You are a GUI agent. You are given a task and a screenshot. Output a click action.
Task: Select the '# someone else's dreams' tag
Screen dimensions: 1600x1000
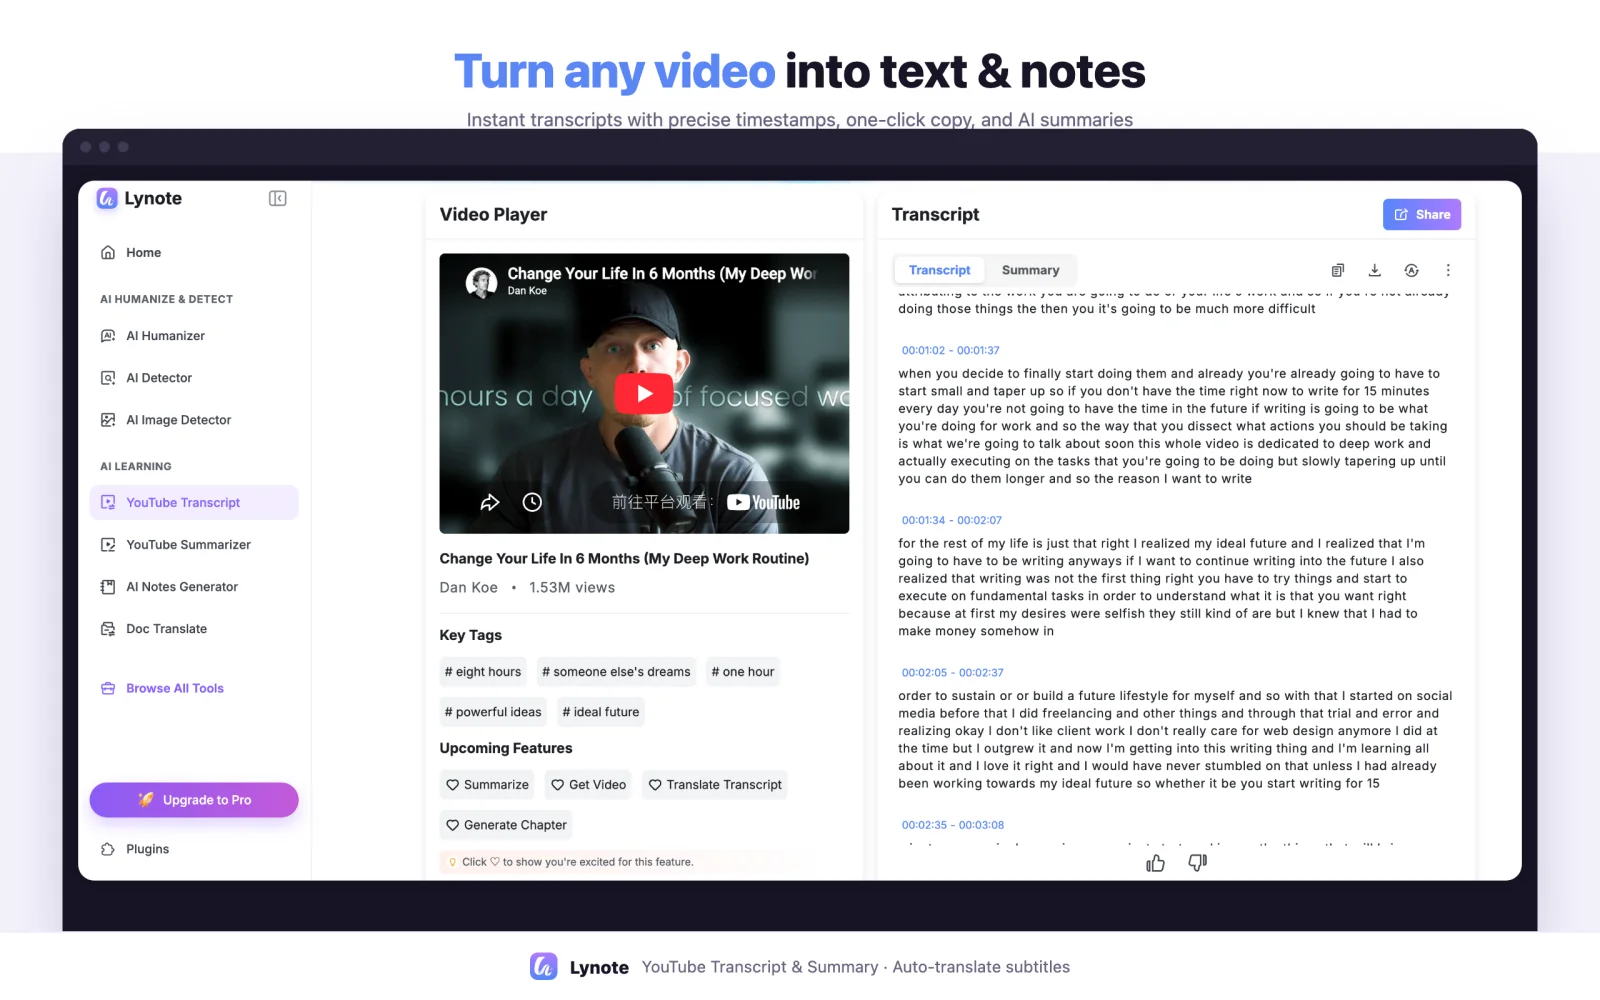coord(616,672)
